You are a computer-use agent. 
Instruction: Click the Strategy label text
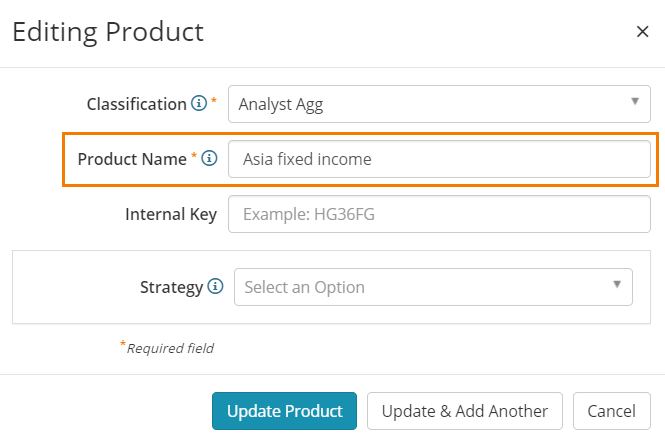pos(171,287)
